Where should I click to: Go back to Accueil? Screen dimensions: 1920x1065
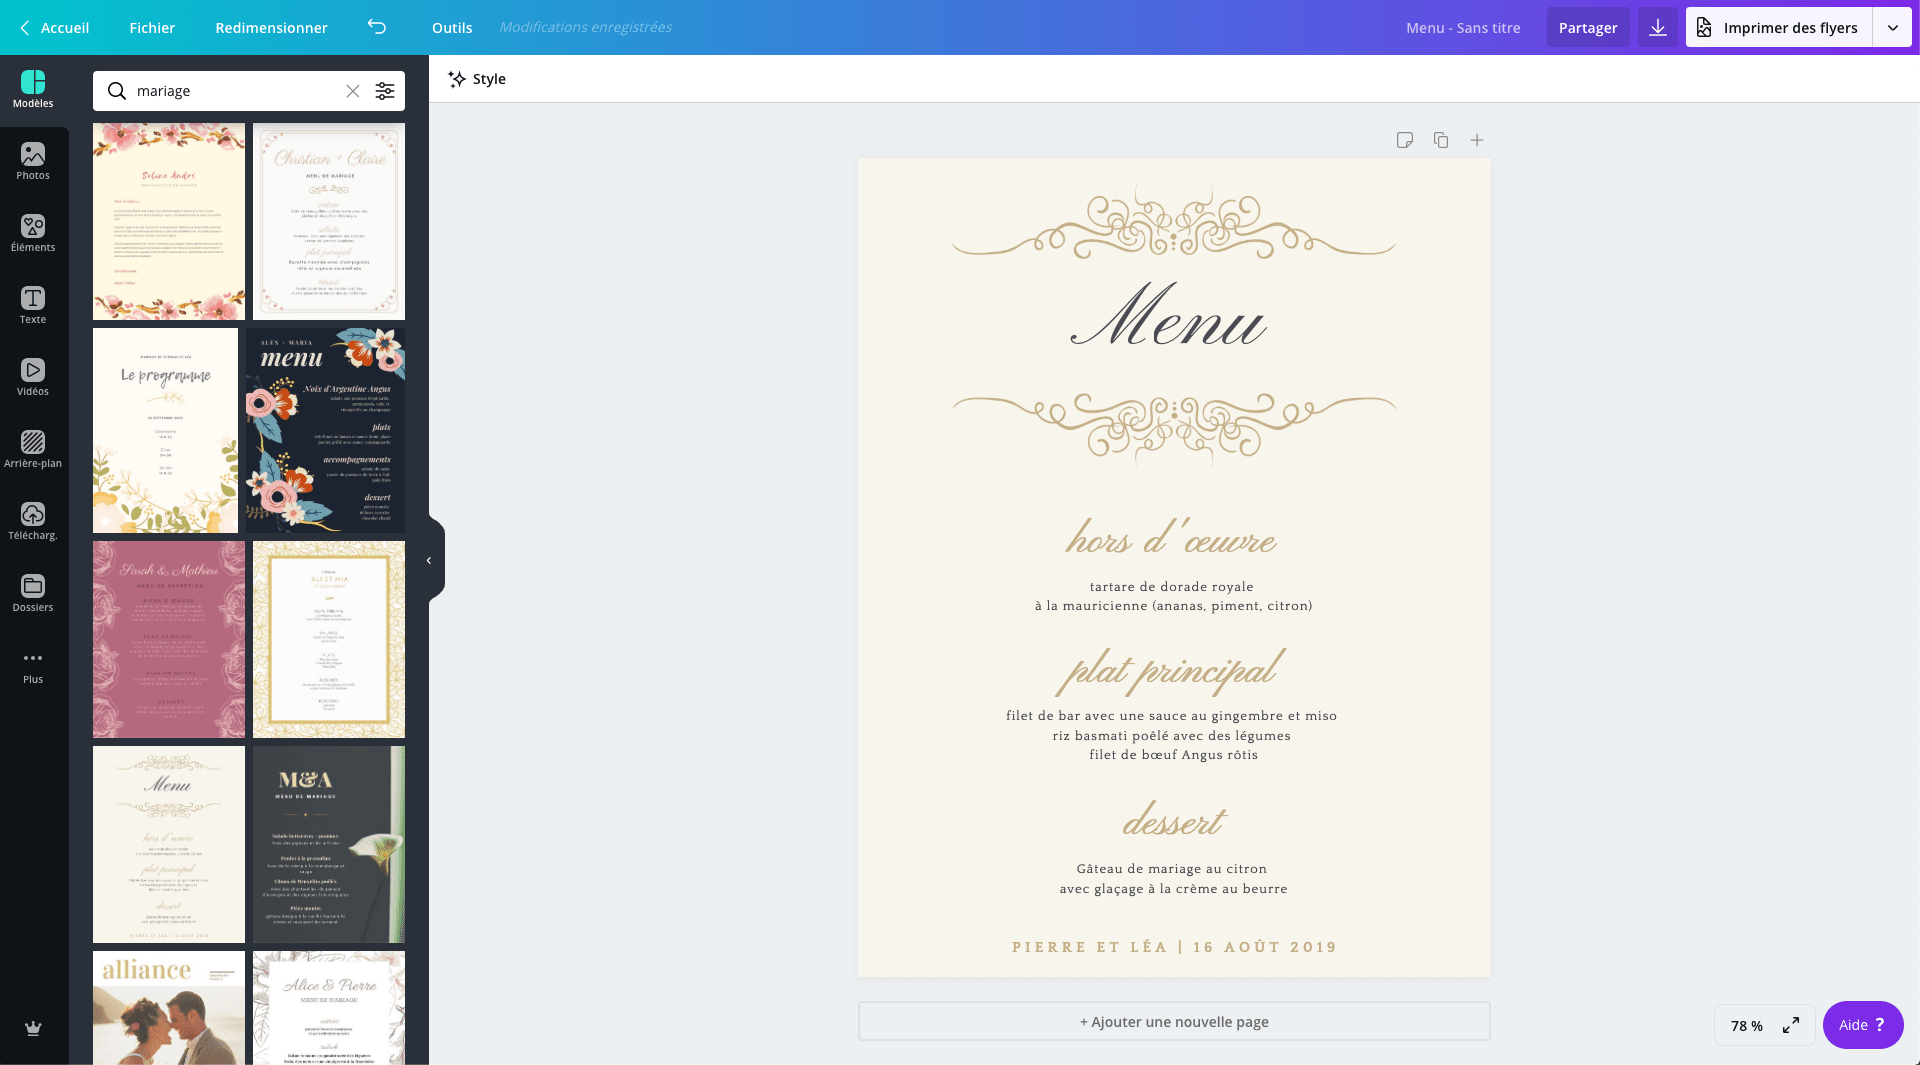pos(55,27)
